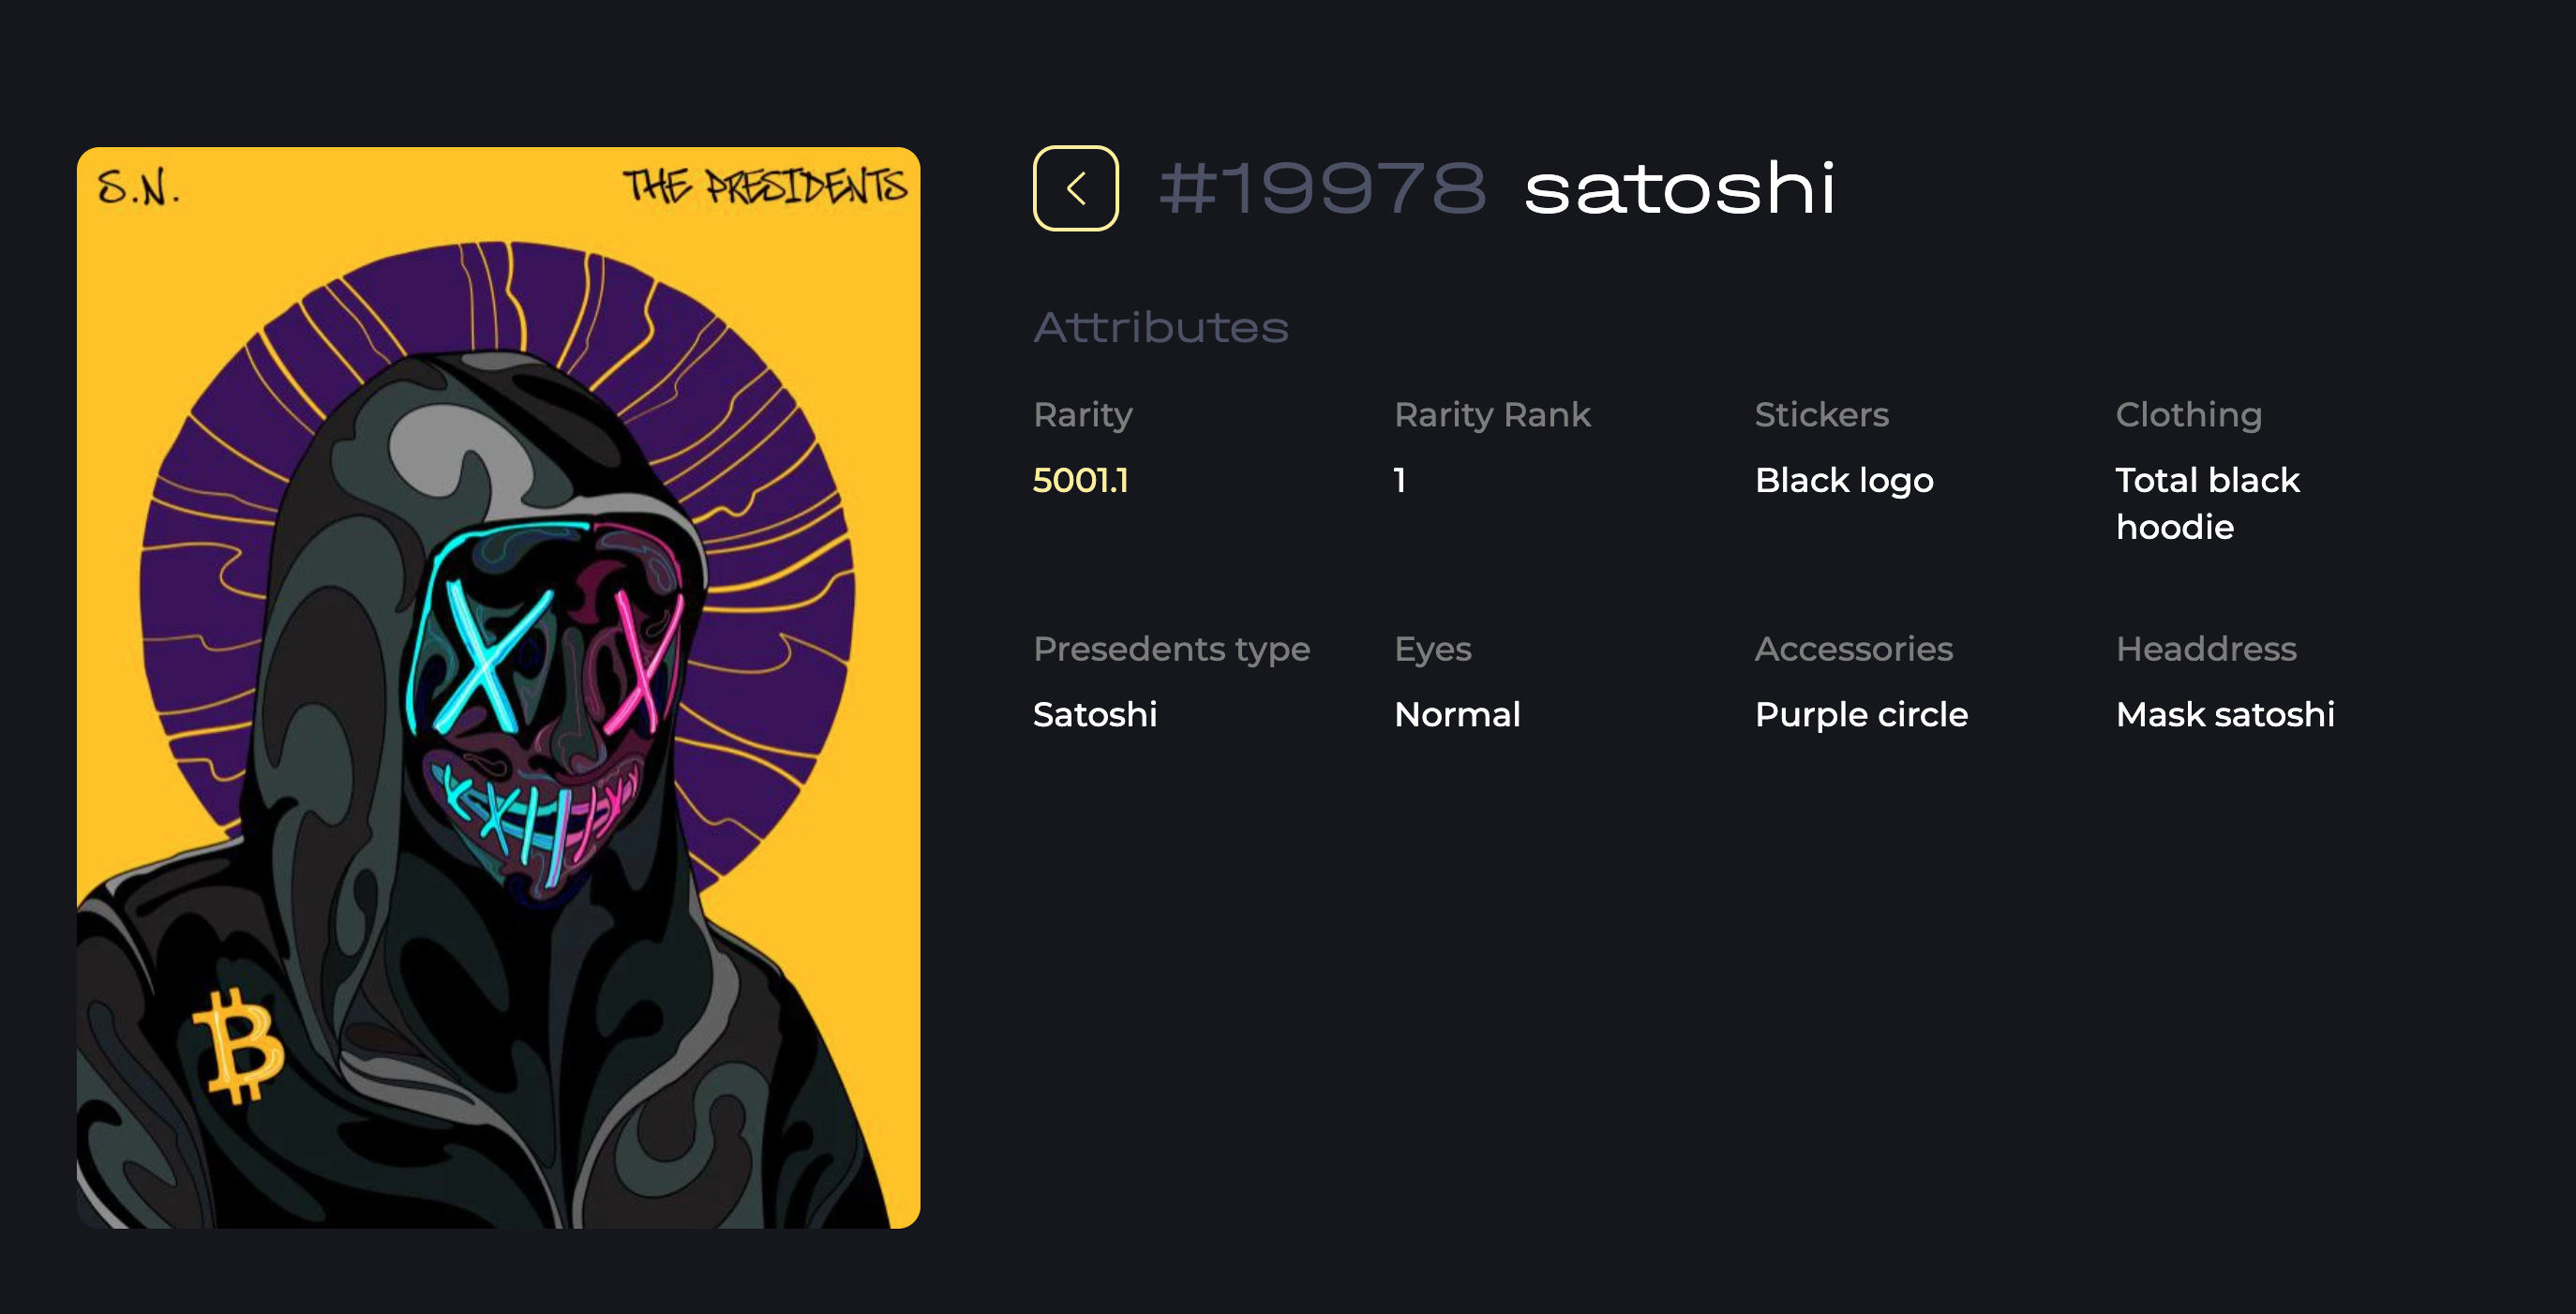
Task: Click the Clothing attribute label
Action: pos(2188,414)
